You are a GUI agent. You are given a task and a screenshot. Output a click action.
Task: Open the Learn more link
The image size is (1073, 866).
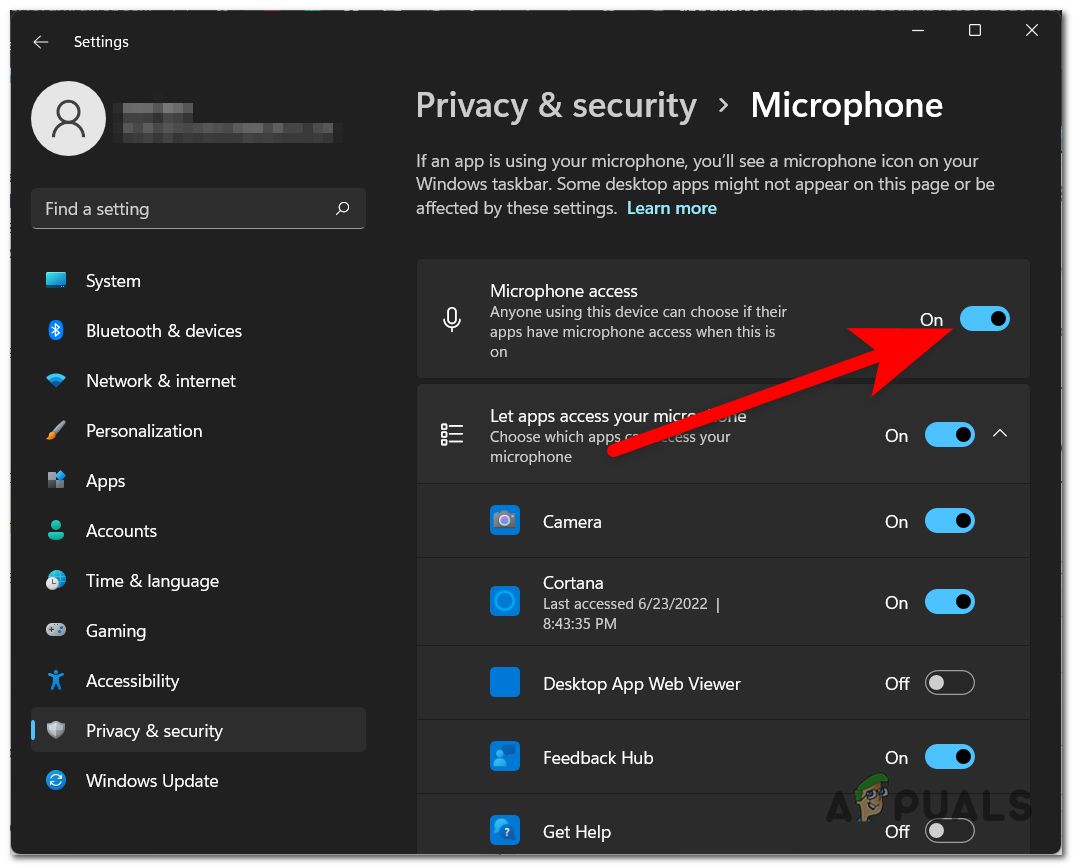[671, 208]
